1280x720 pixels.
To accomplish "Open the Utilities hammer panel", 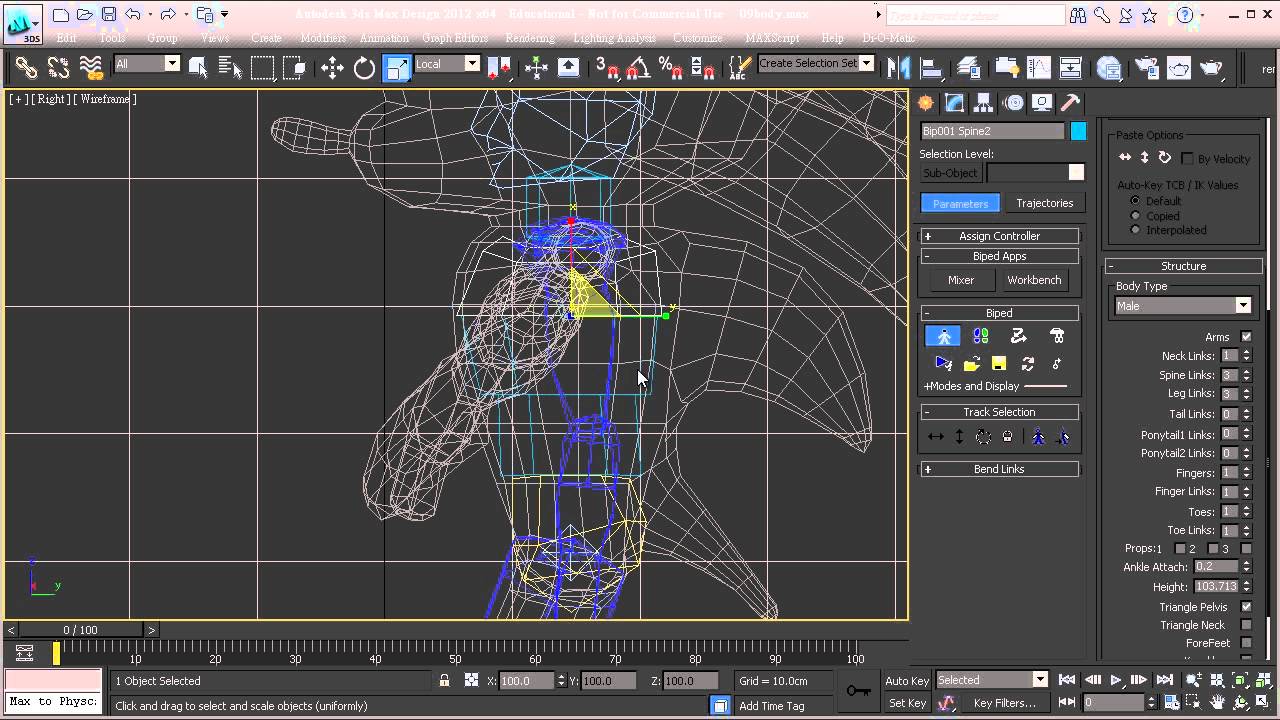I will click(1070, 103).
